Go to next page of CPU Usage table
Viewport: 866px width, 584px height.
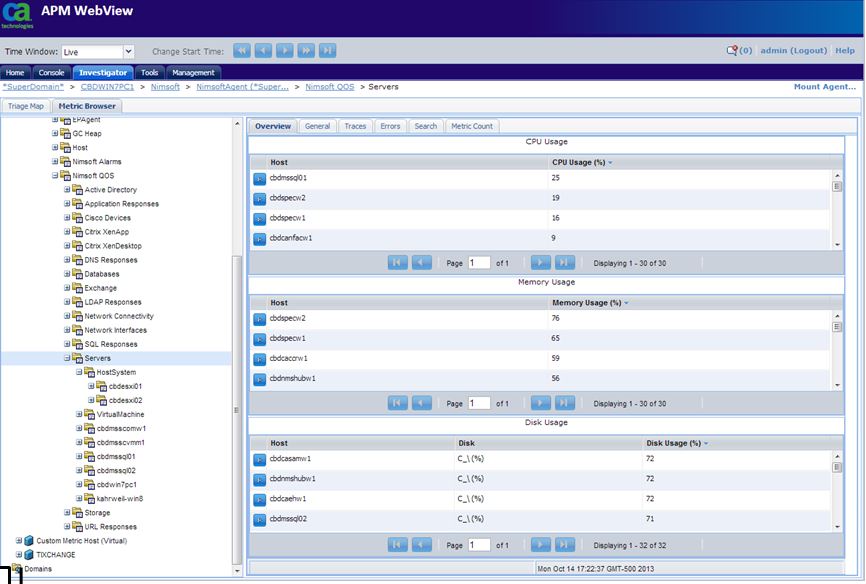coord(541,262)
